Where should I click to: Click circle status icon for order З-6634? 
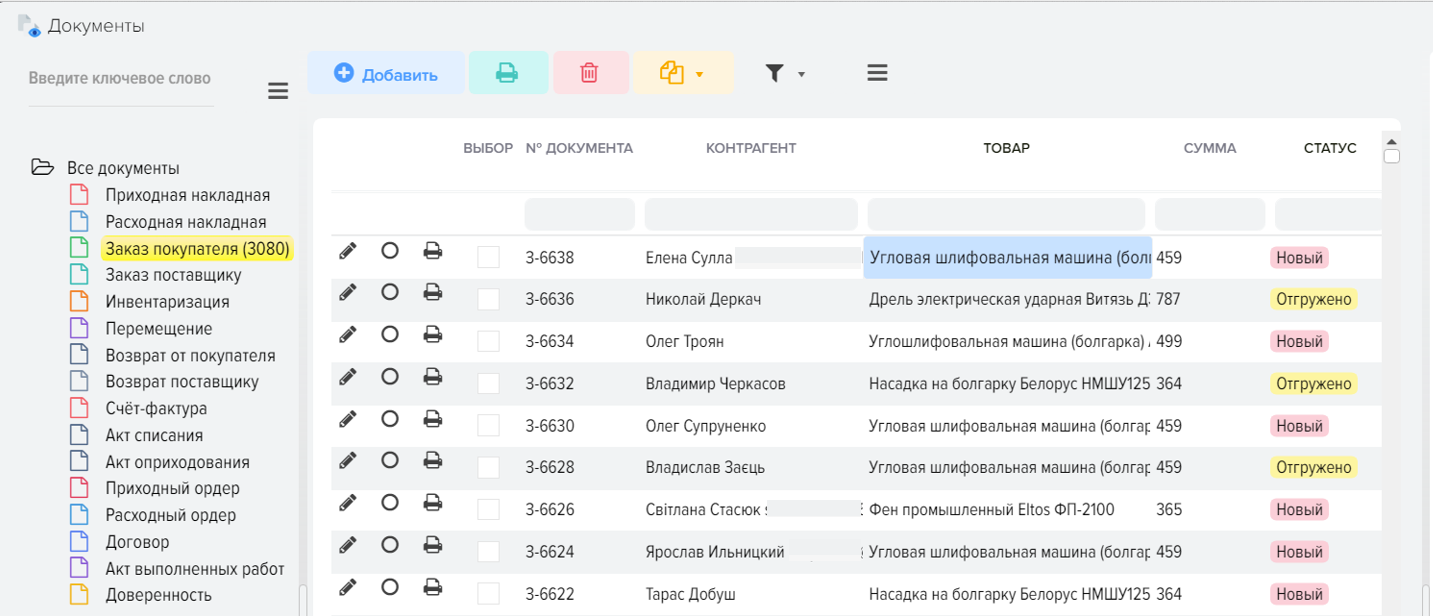(390, 335)
